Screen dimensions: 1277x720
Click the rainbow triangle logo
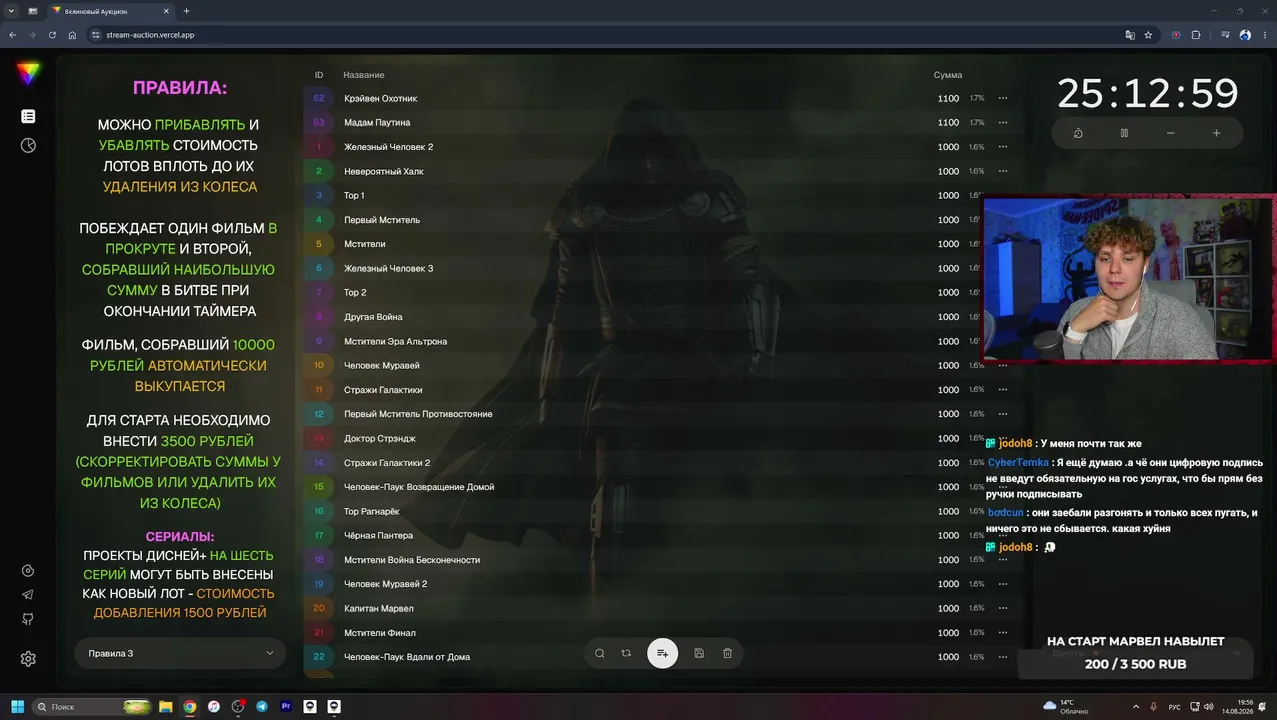28,73
